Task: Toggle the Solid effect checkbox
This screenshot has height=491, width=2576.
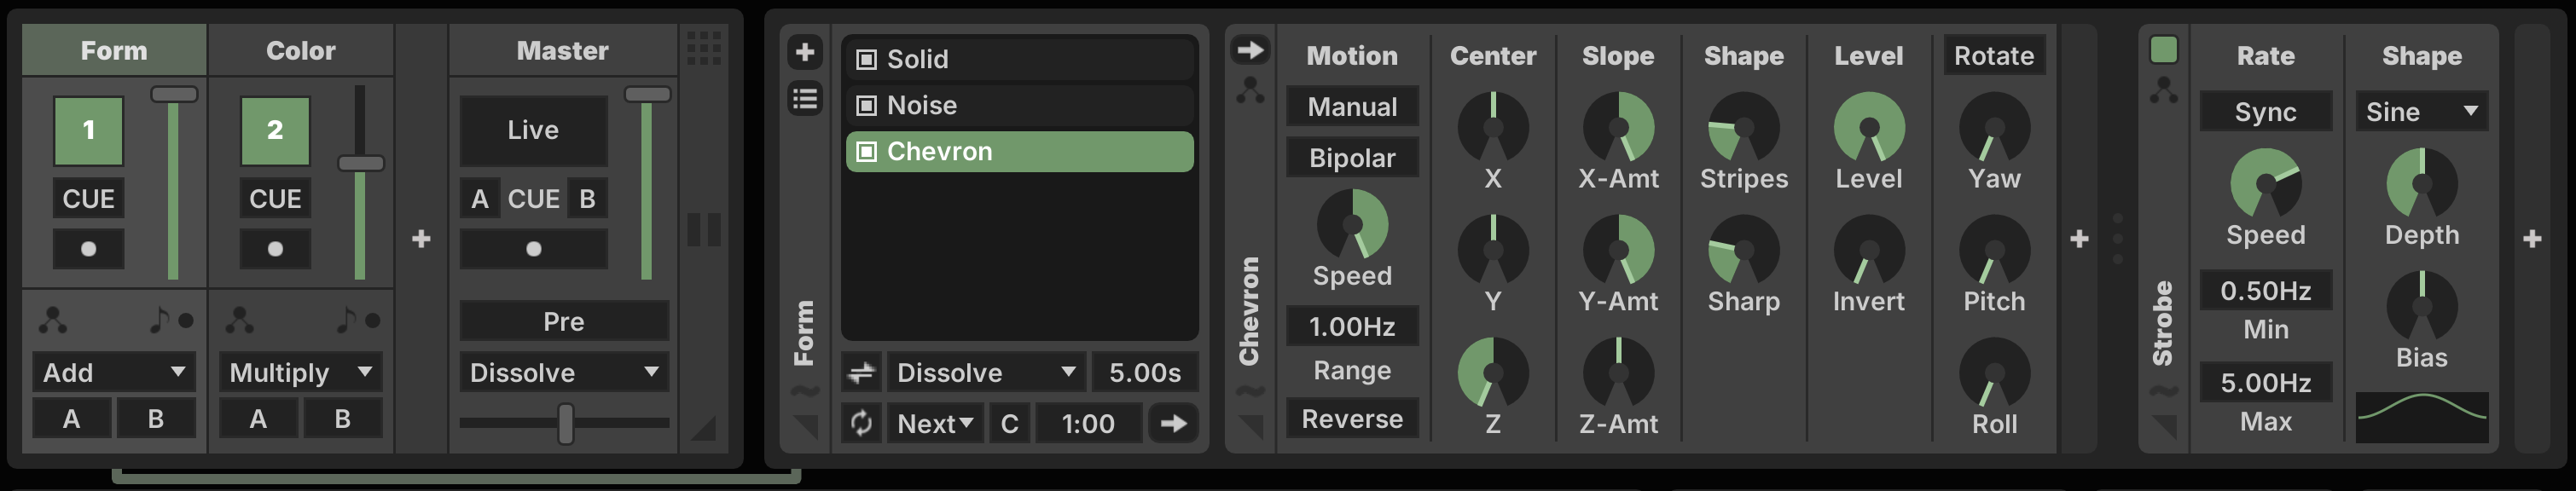Action: 866,59
